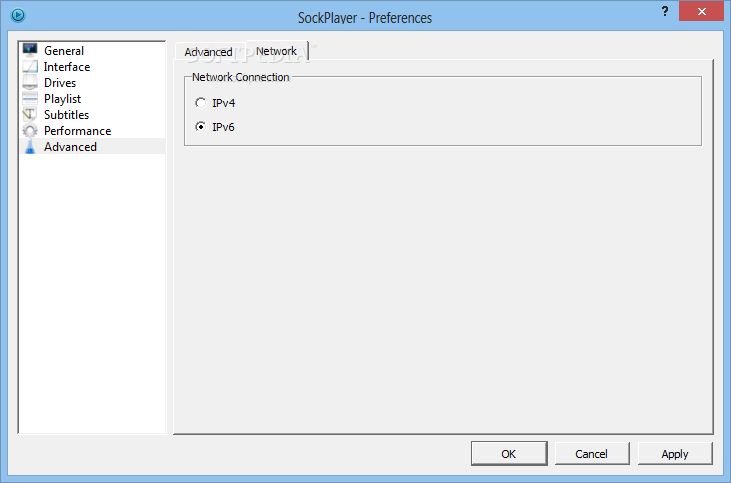Open the Playlist preferences category

point(92,99)
